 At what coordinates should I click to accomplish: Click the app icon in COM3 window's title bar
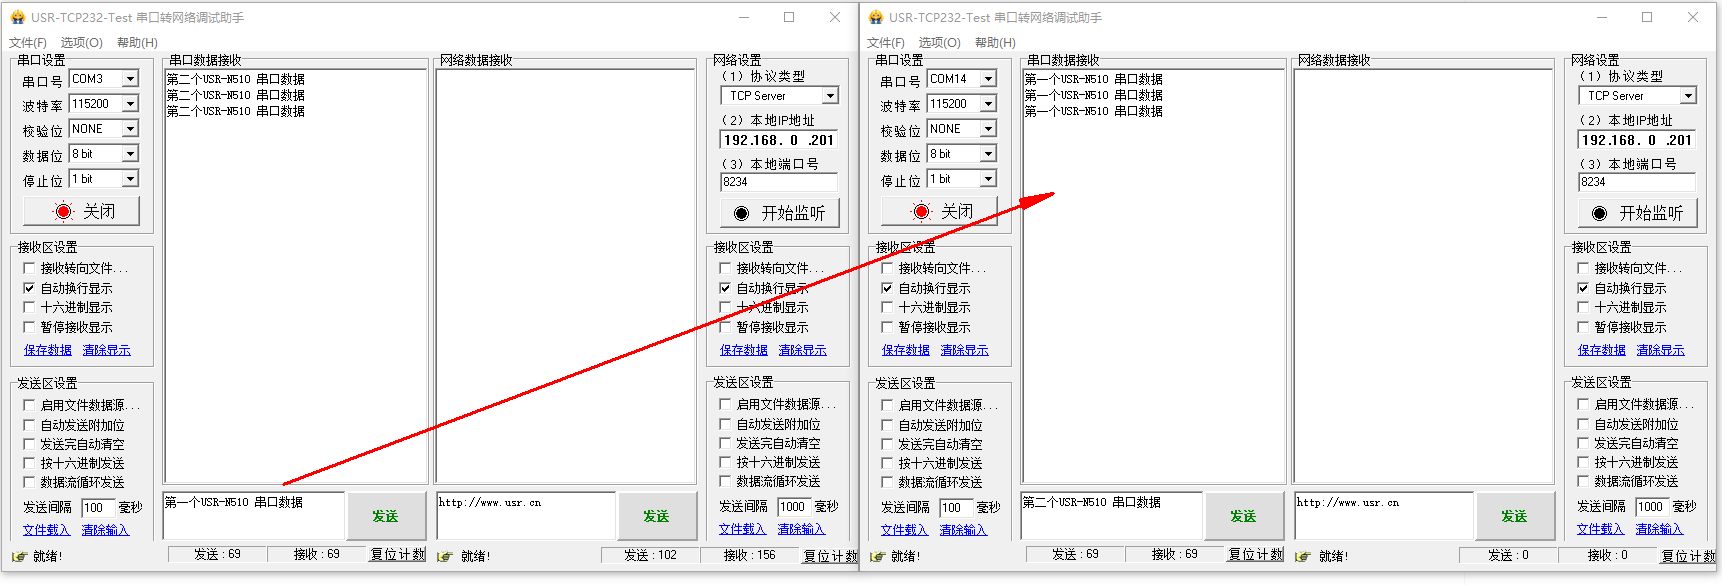coord(17,17)
